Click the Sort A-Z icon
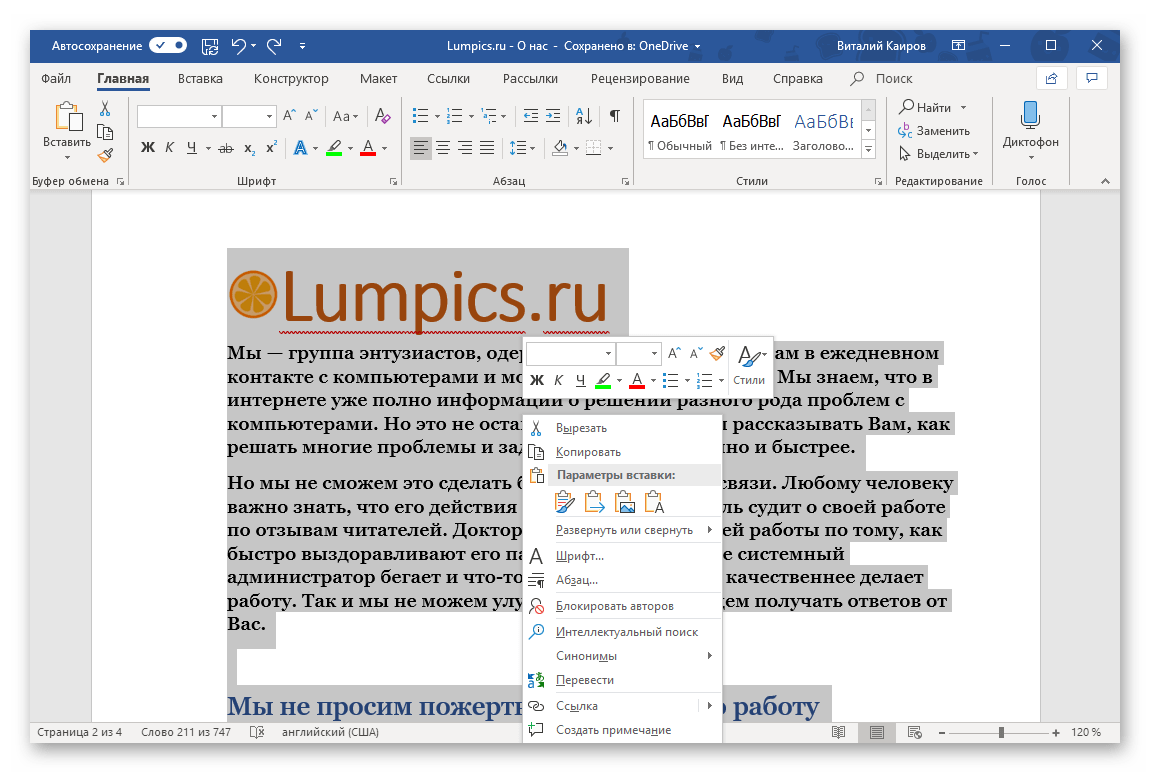The height and width of the screenshot is (773, 1150). (x=586, y=116)
